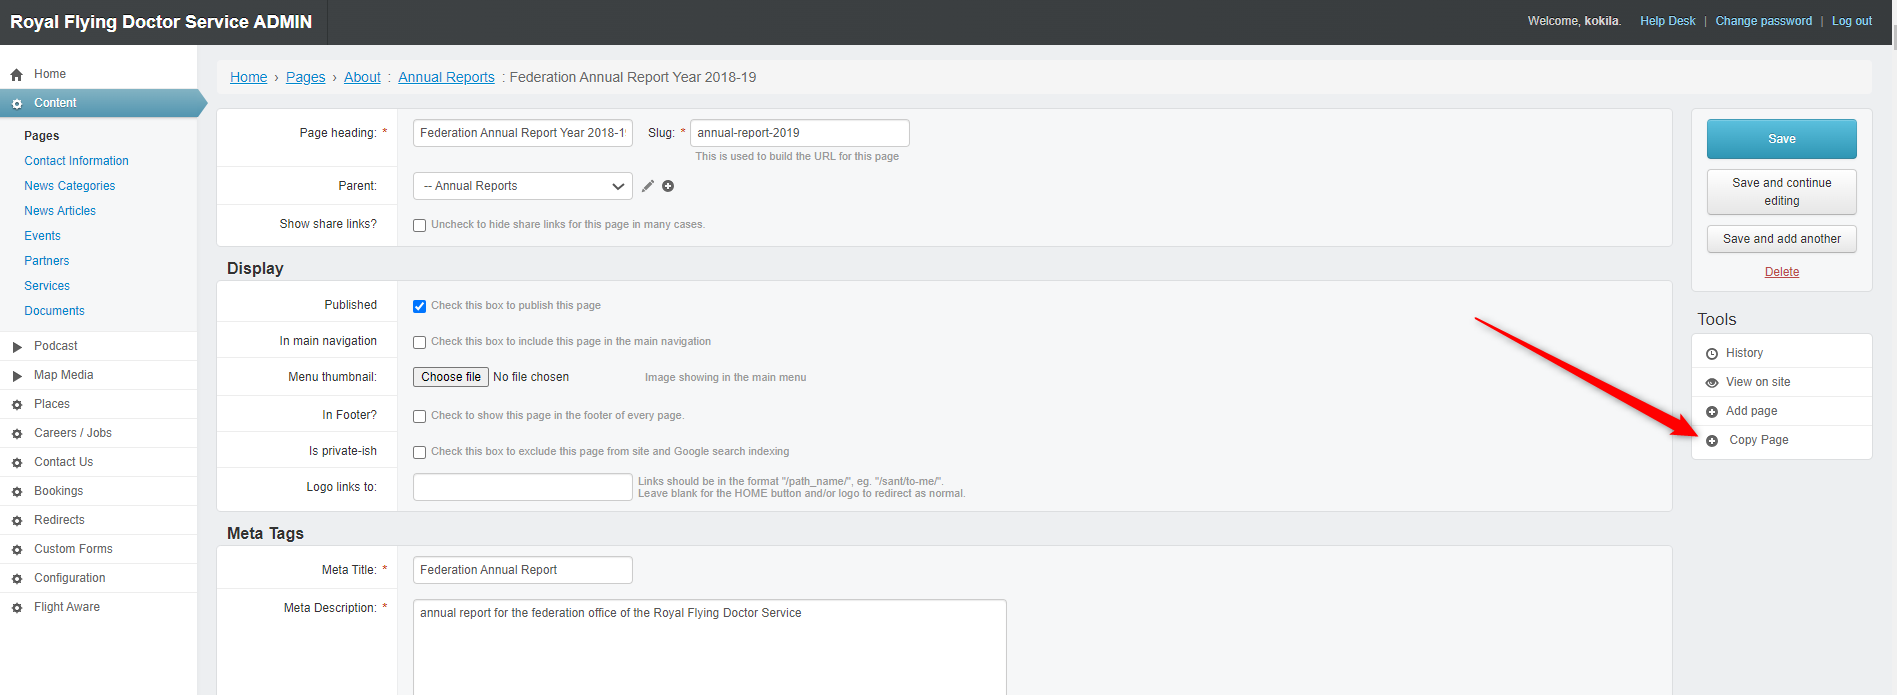1897x695 pixels.
Task: Click the plus icon beside Copy Page
Action: 1712,440
